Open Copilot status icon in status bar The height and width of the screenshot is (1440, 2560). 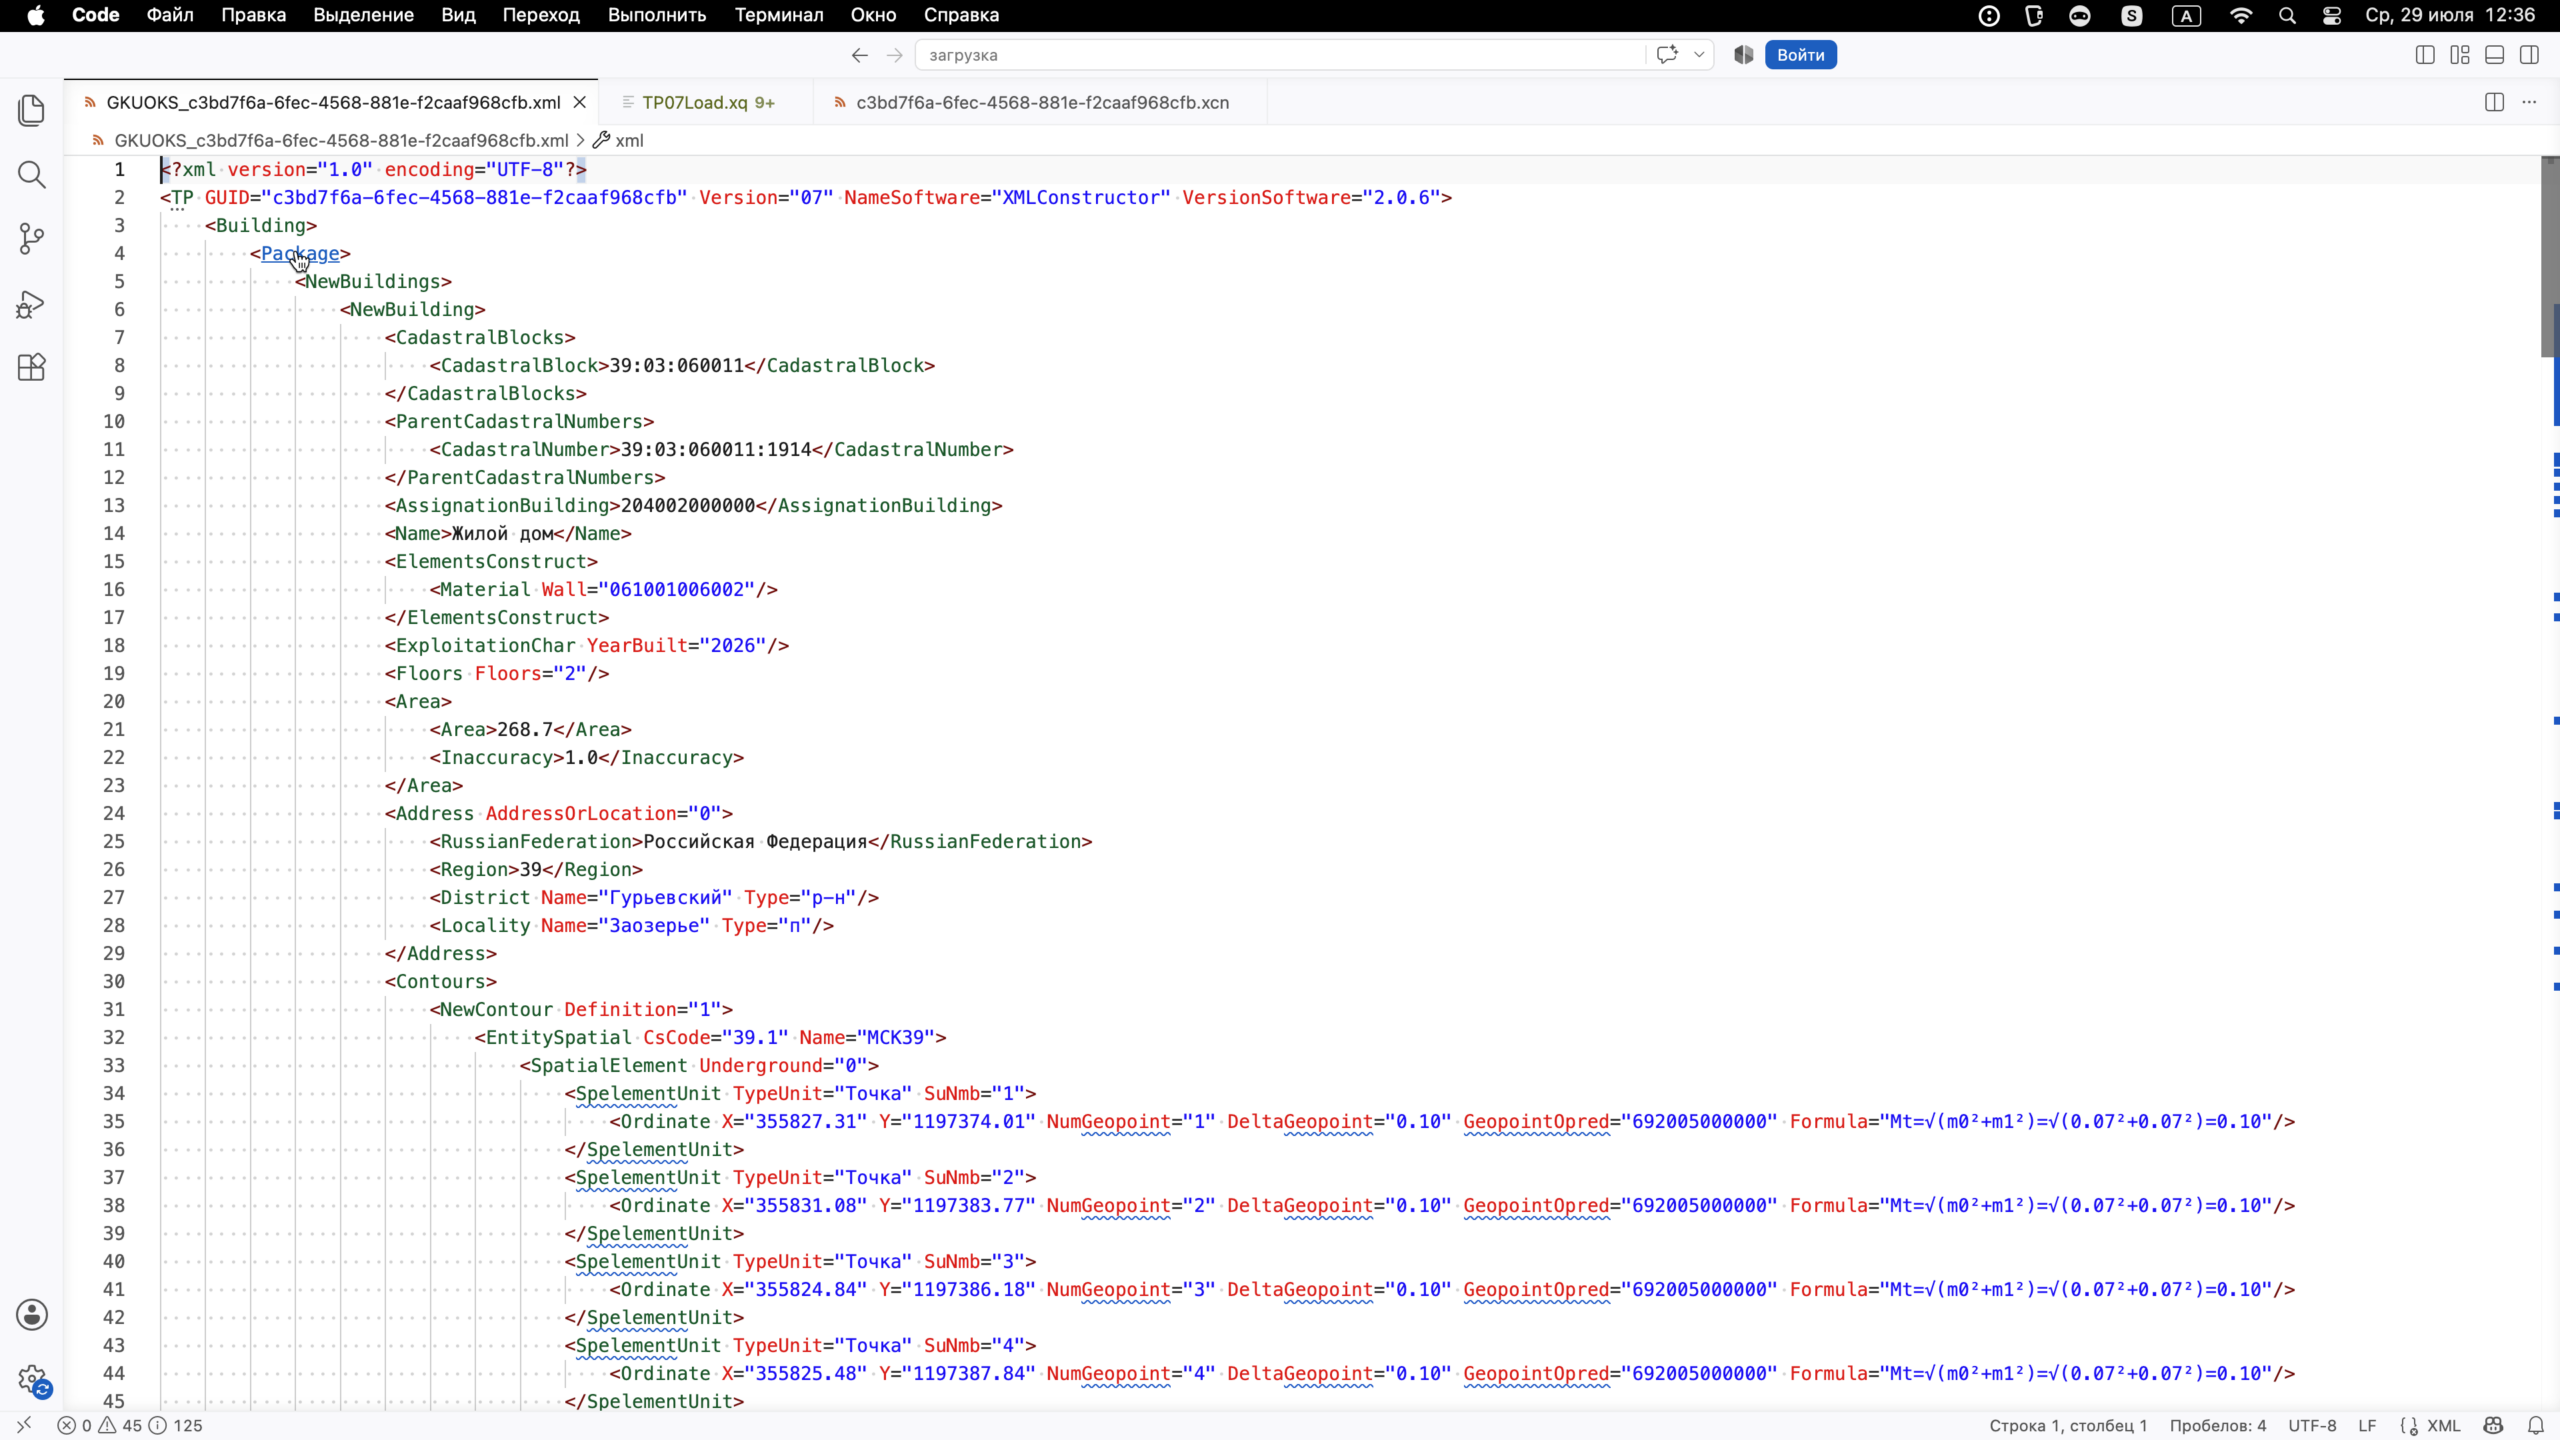coord(2493,1425)
